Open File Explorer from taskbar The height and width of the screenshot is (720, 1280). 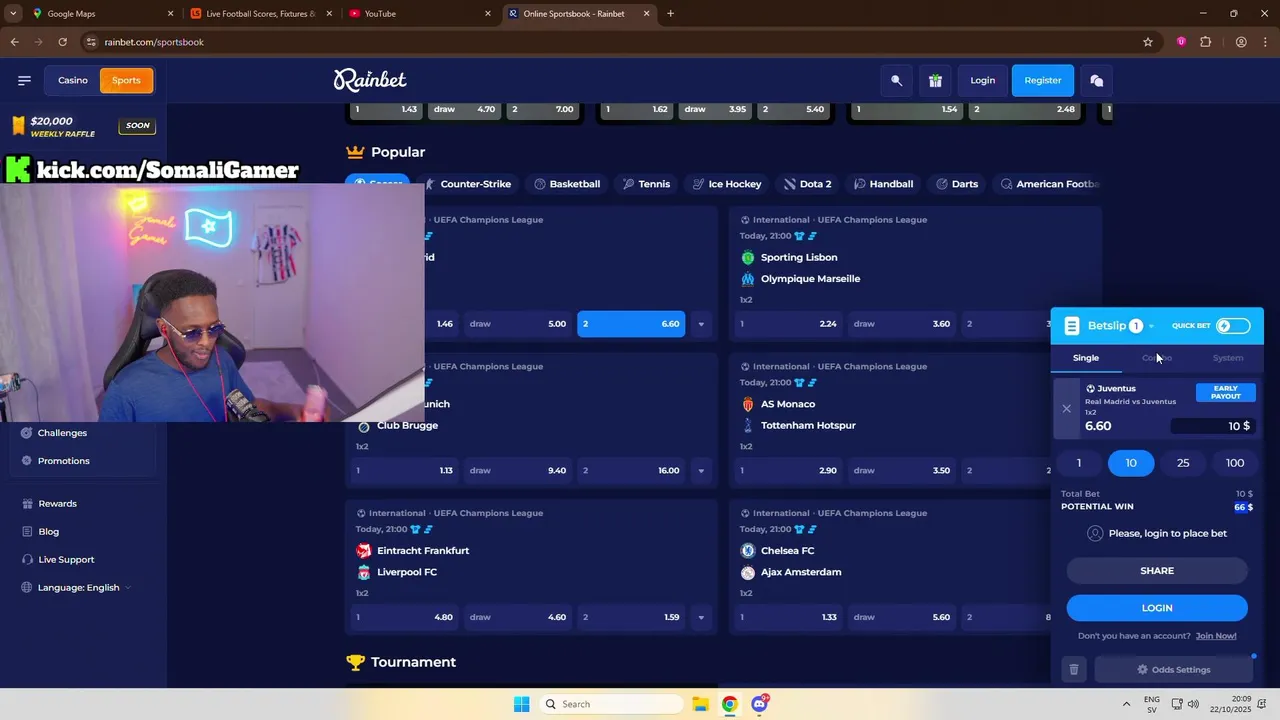(x=701, y=704)
